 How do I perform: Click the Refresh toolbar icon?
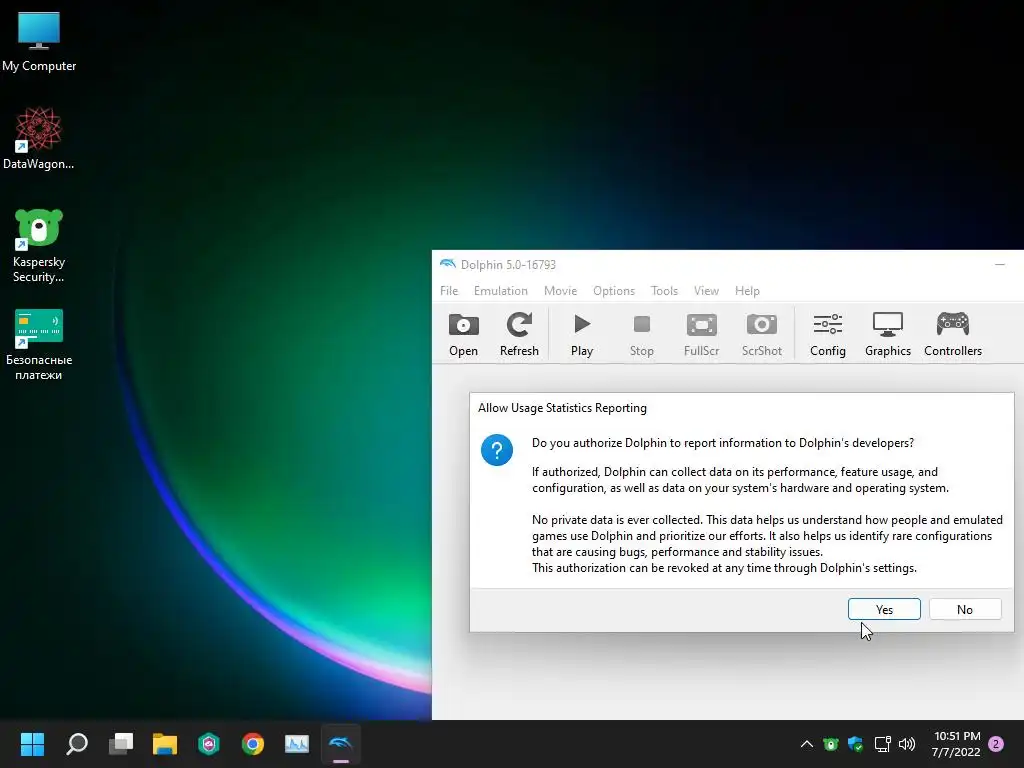pos(519,334)
